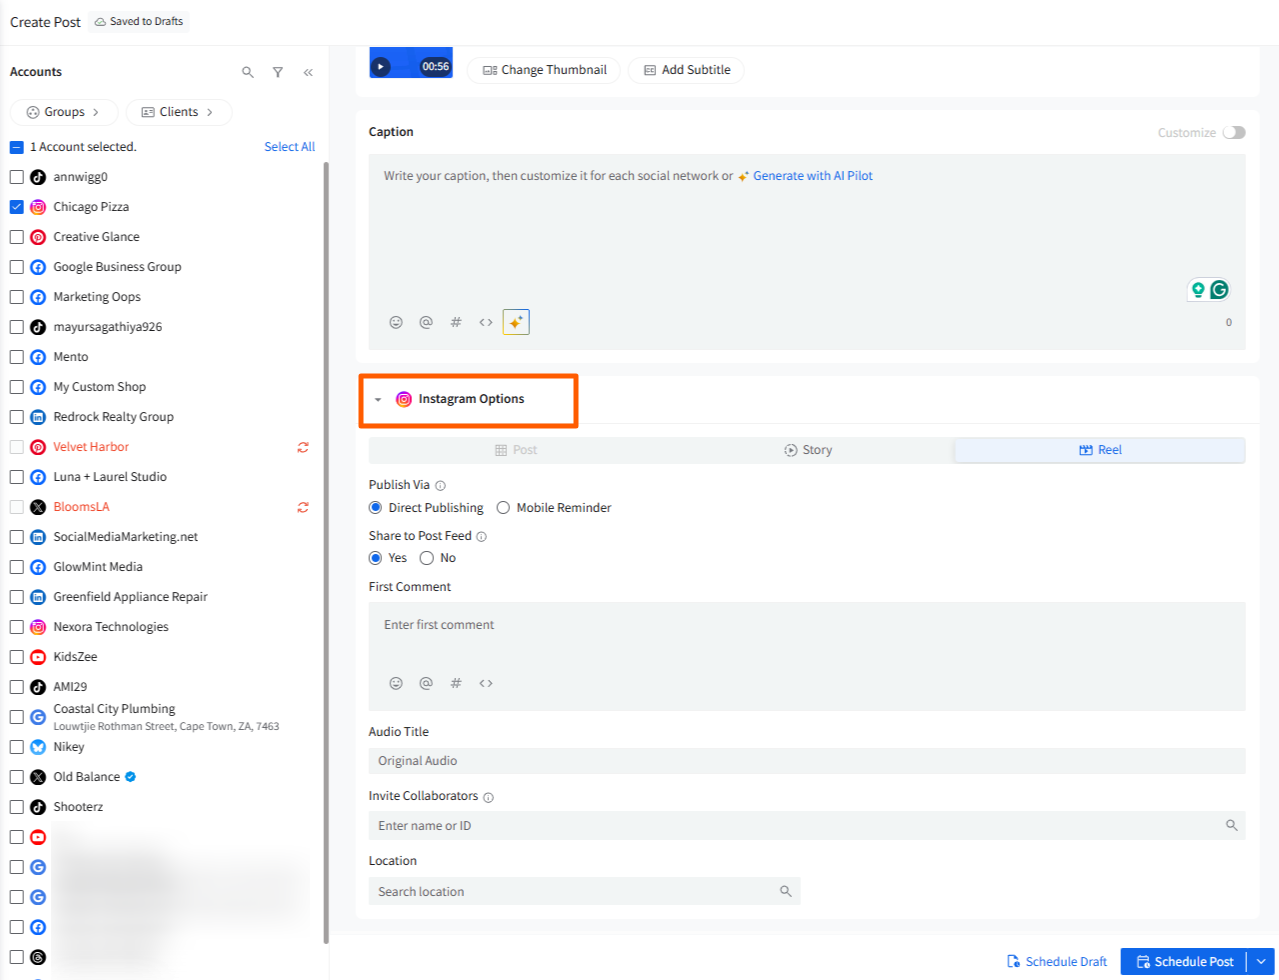Image resolution: width=1279 pixels, height=980 pixels.
Task: Uncheck the Chicago Pizza account checkbox
Action: click(x=17, y=207)
